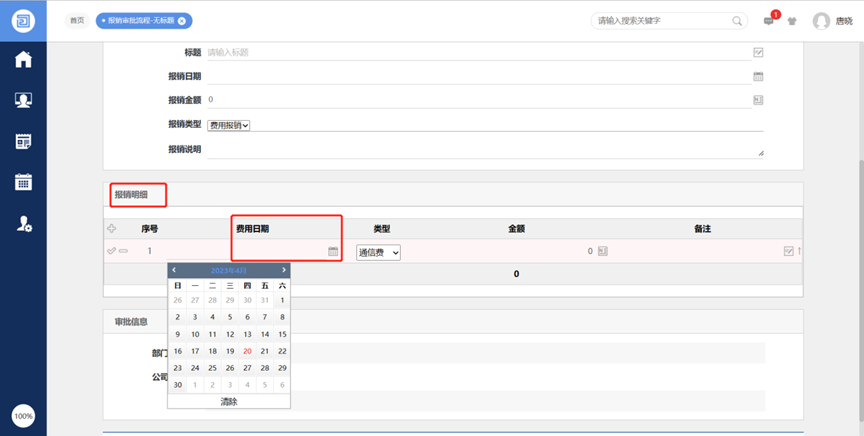Click 清除 to clear the date

pyautogui.click(x=229, y=402)
